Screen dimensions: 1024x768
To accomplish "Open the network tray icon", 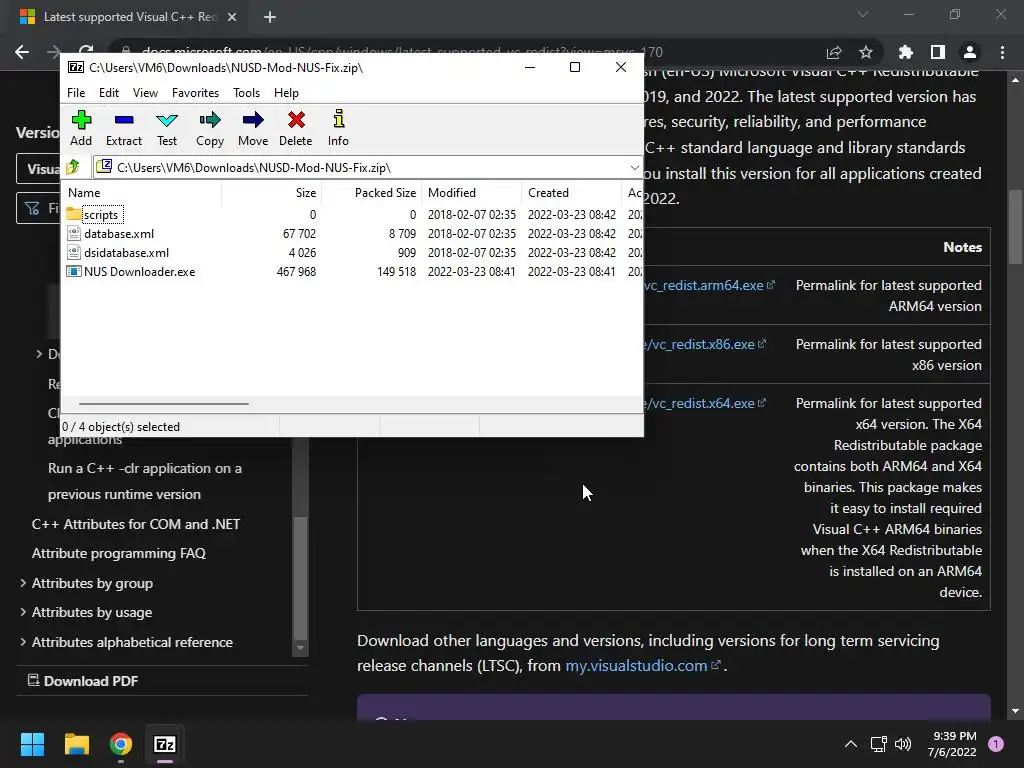I will (x=878, y=744).
